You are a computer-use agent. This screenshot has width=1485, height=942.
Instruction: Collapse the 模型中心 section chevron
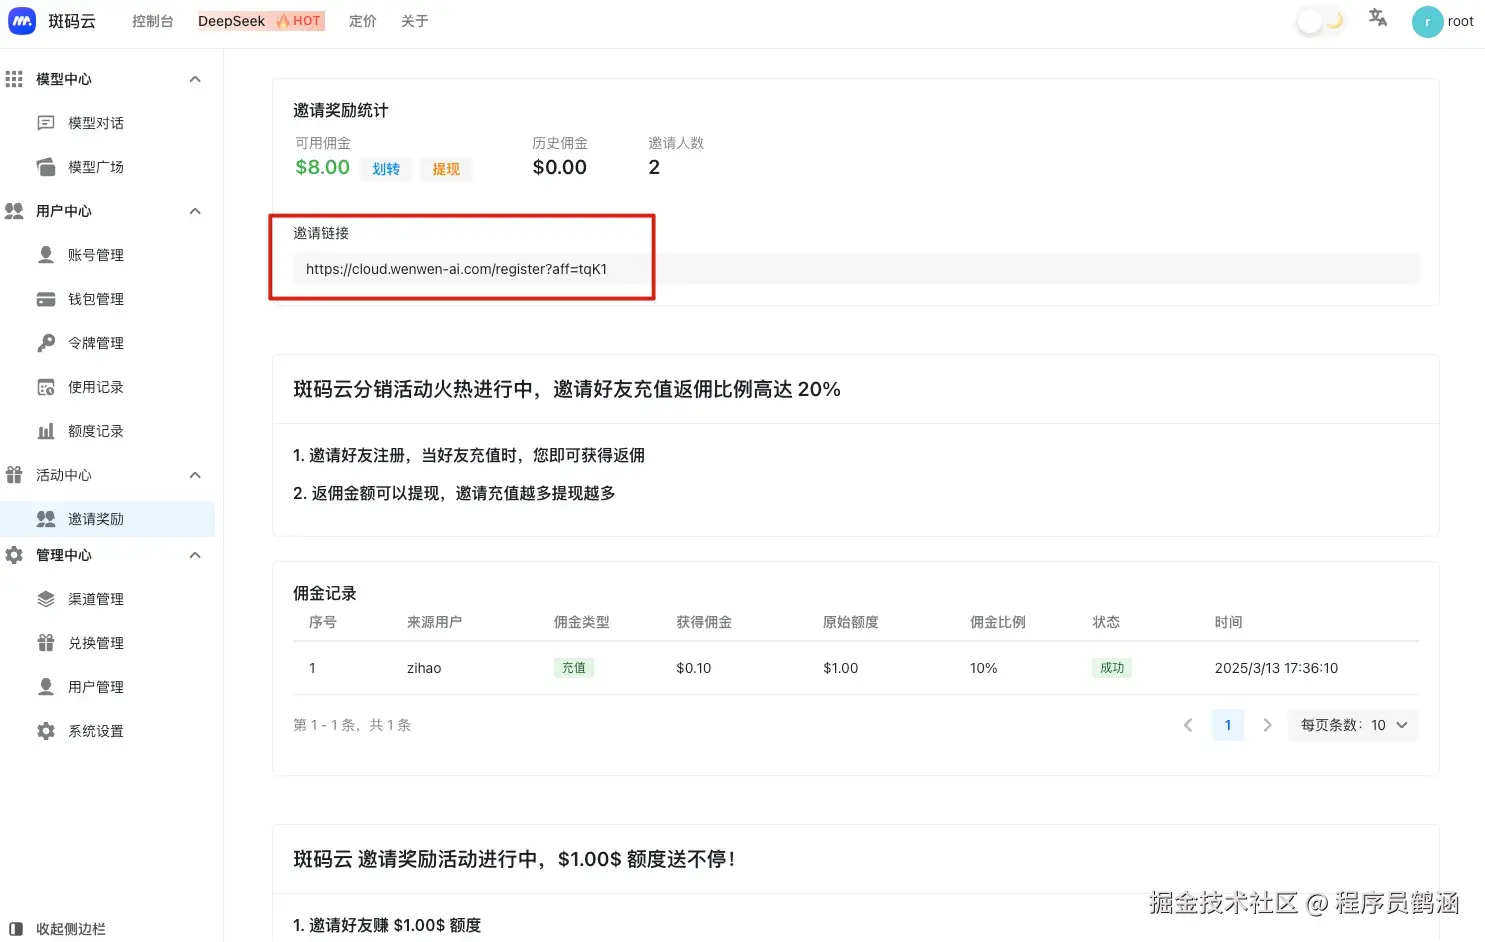click(195, 79)
